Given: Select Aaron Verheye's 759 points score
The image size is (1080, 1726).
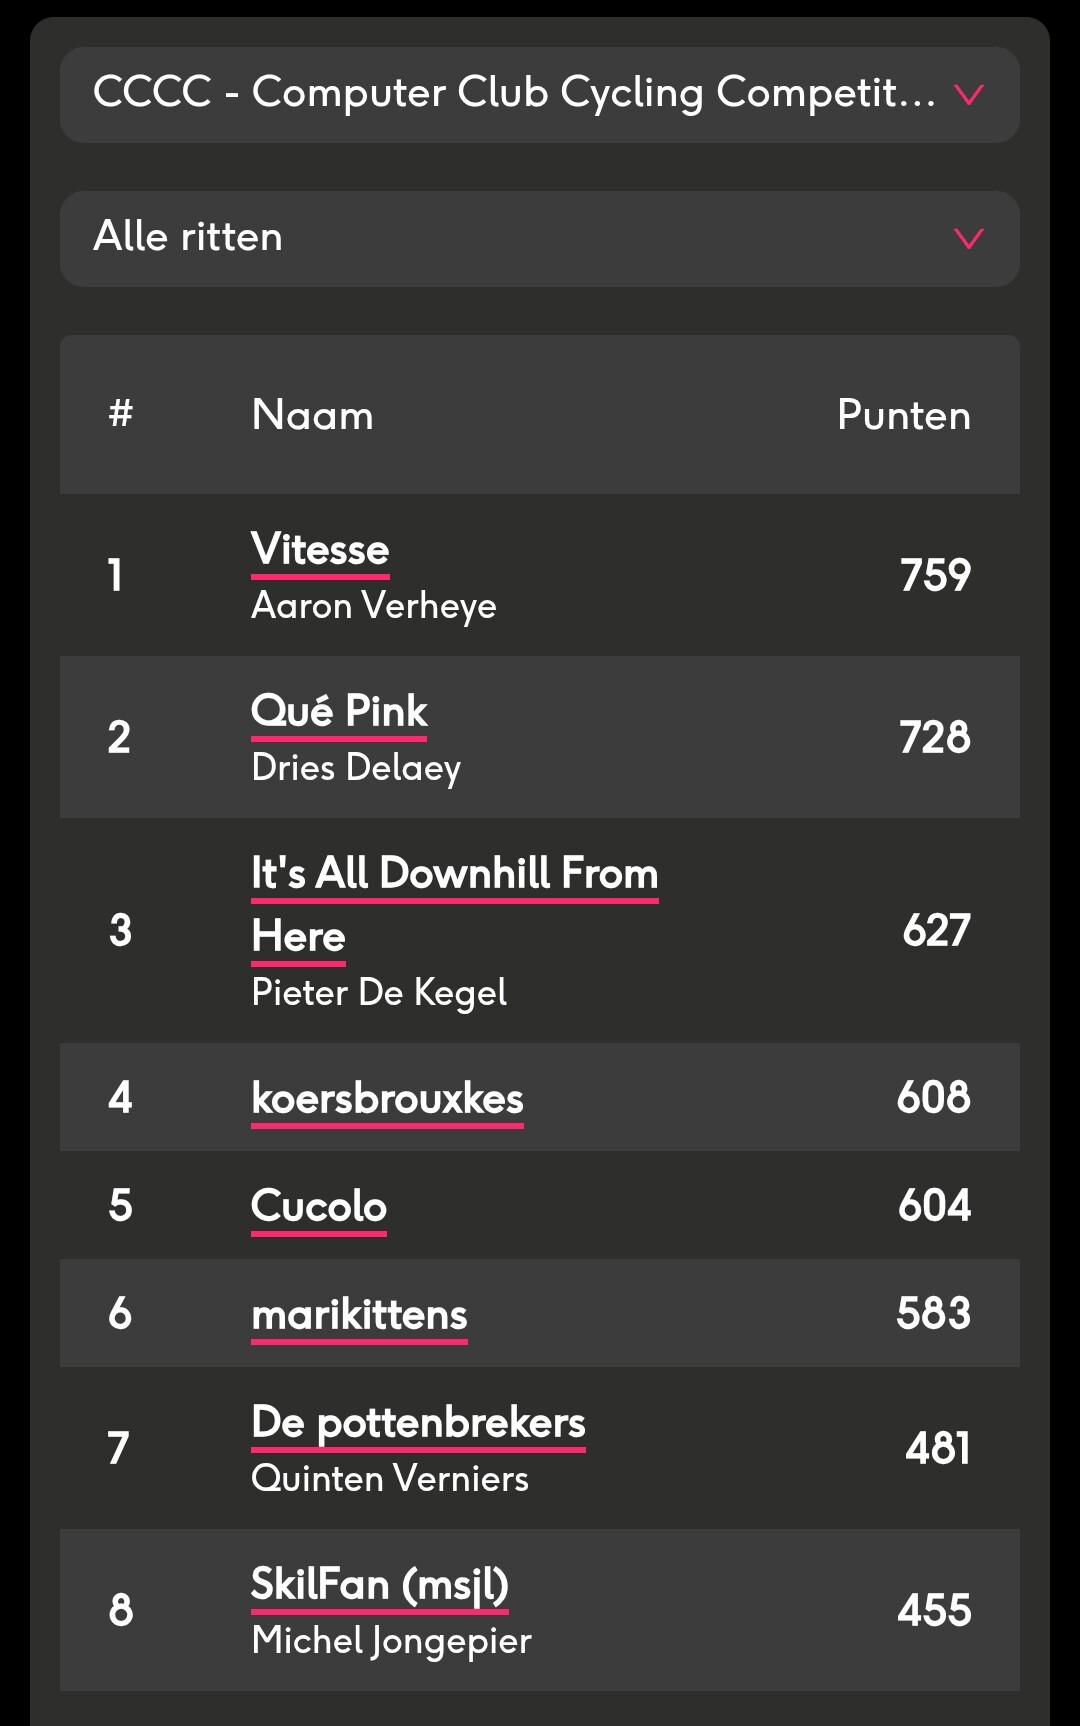Looking at the screenshot, I should [x=936, y=575].
